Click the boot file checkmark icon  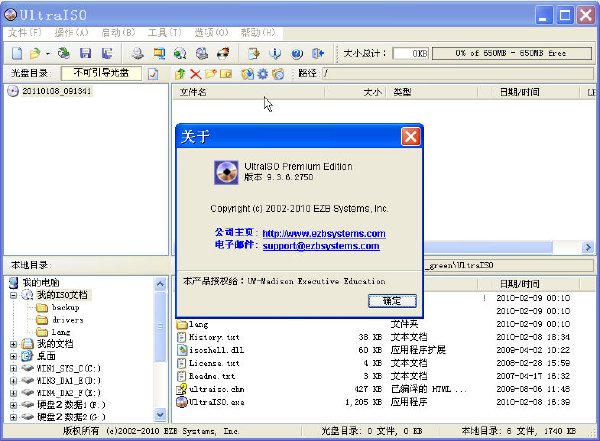click(x=153, y=74)
